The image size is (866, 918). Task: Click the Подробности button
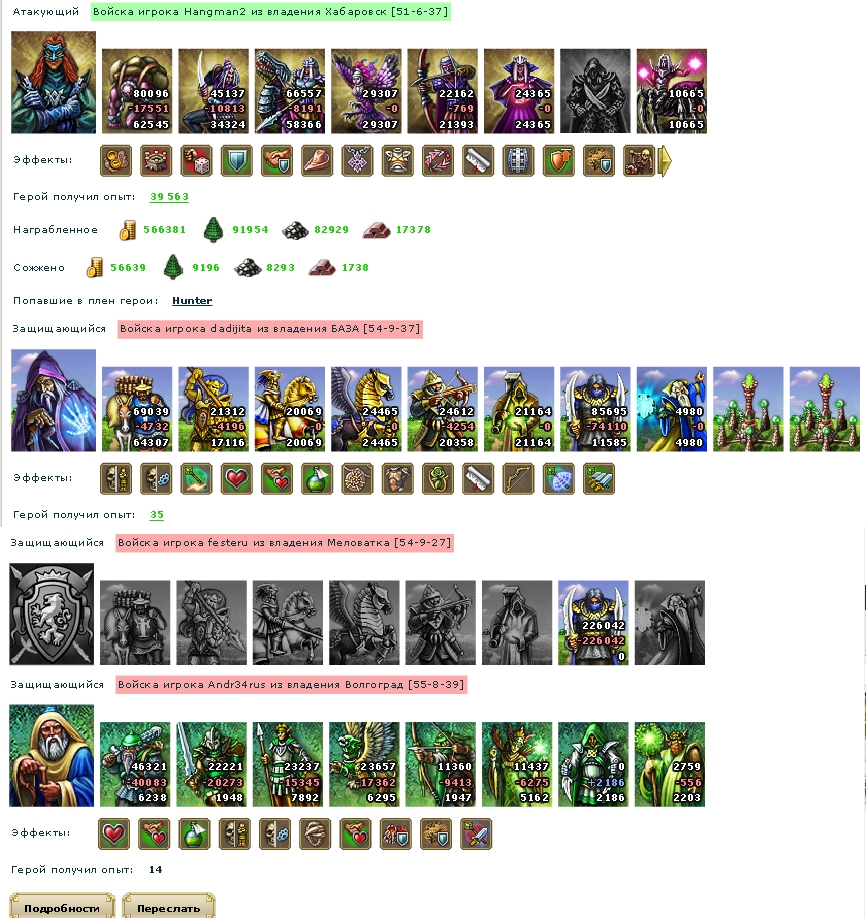(x=61, y=906)
